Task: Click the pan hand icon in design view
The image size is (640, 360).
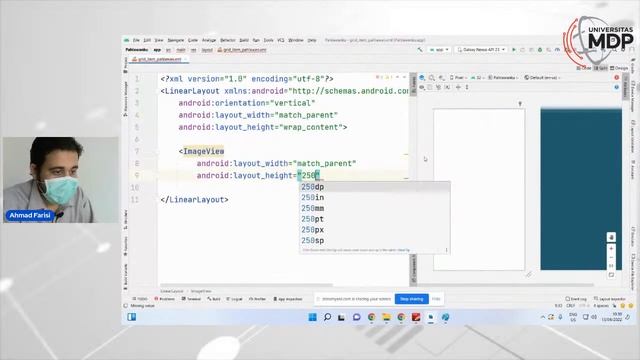Action: (x=611, y=237)
